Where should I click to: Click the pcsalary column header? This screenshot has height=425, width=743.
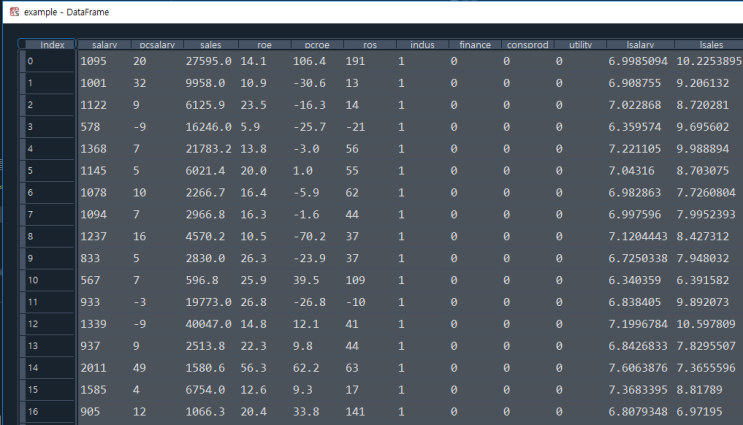157,44
